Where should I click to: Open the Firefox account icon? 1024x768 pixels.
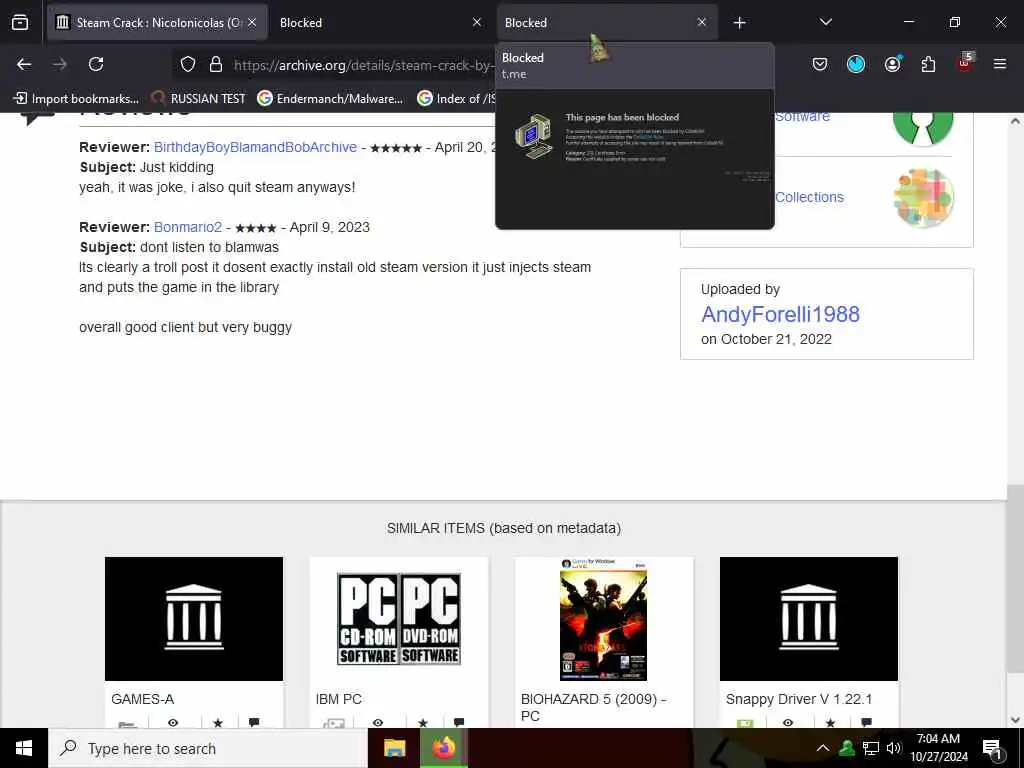[x=892, y=64]
